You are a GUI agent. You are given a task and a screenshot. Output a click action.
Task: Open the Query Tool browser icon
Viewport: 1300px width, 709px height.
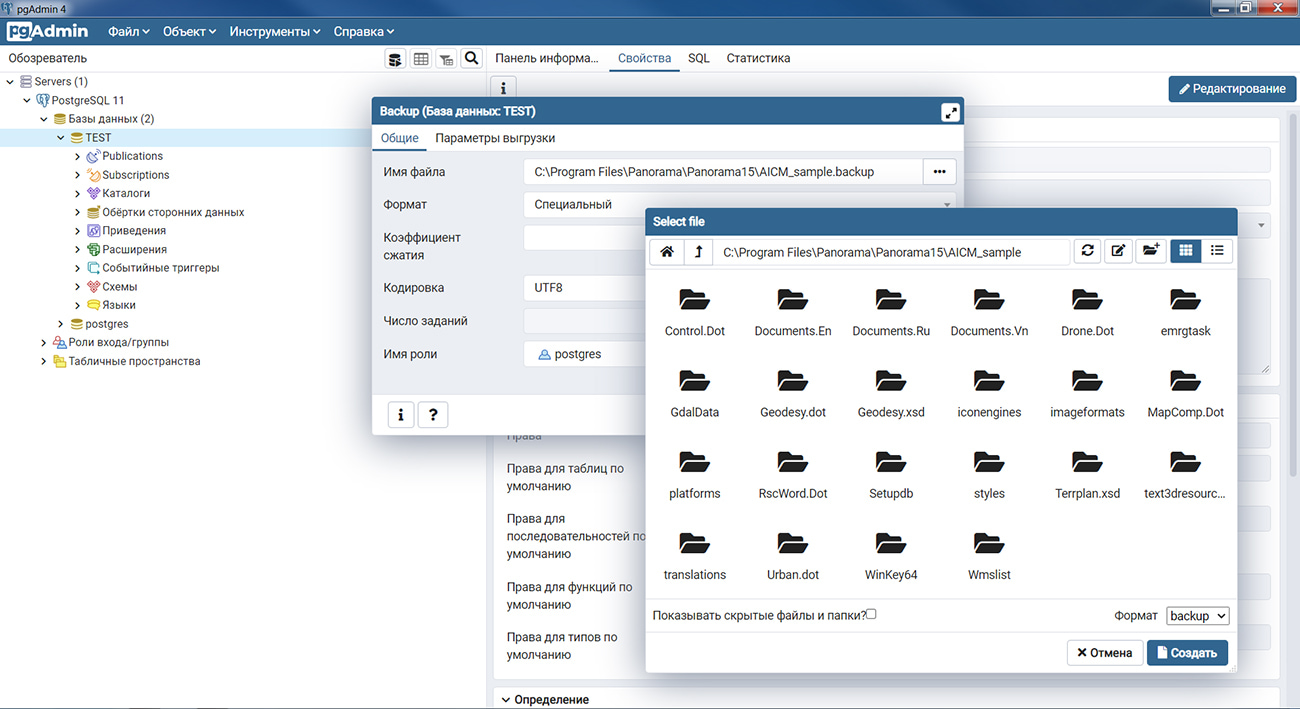coord(396,59)
